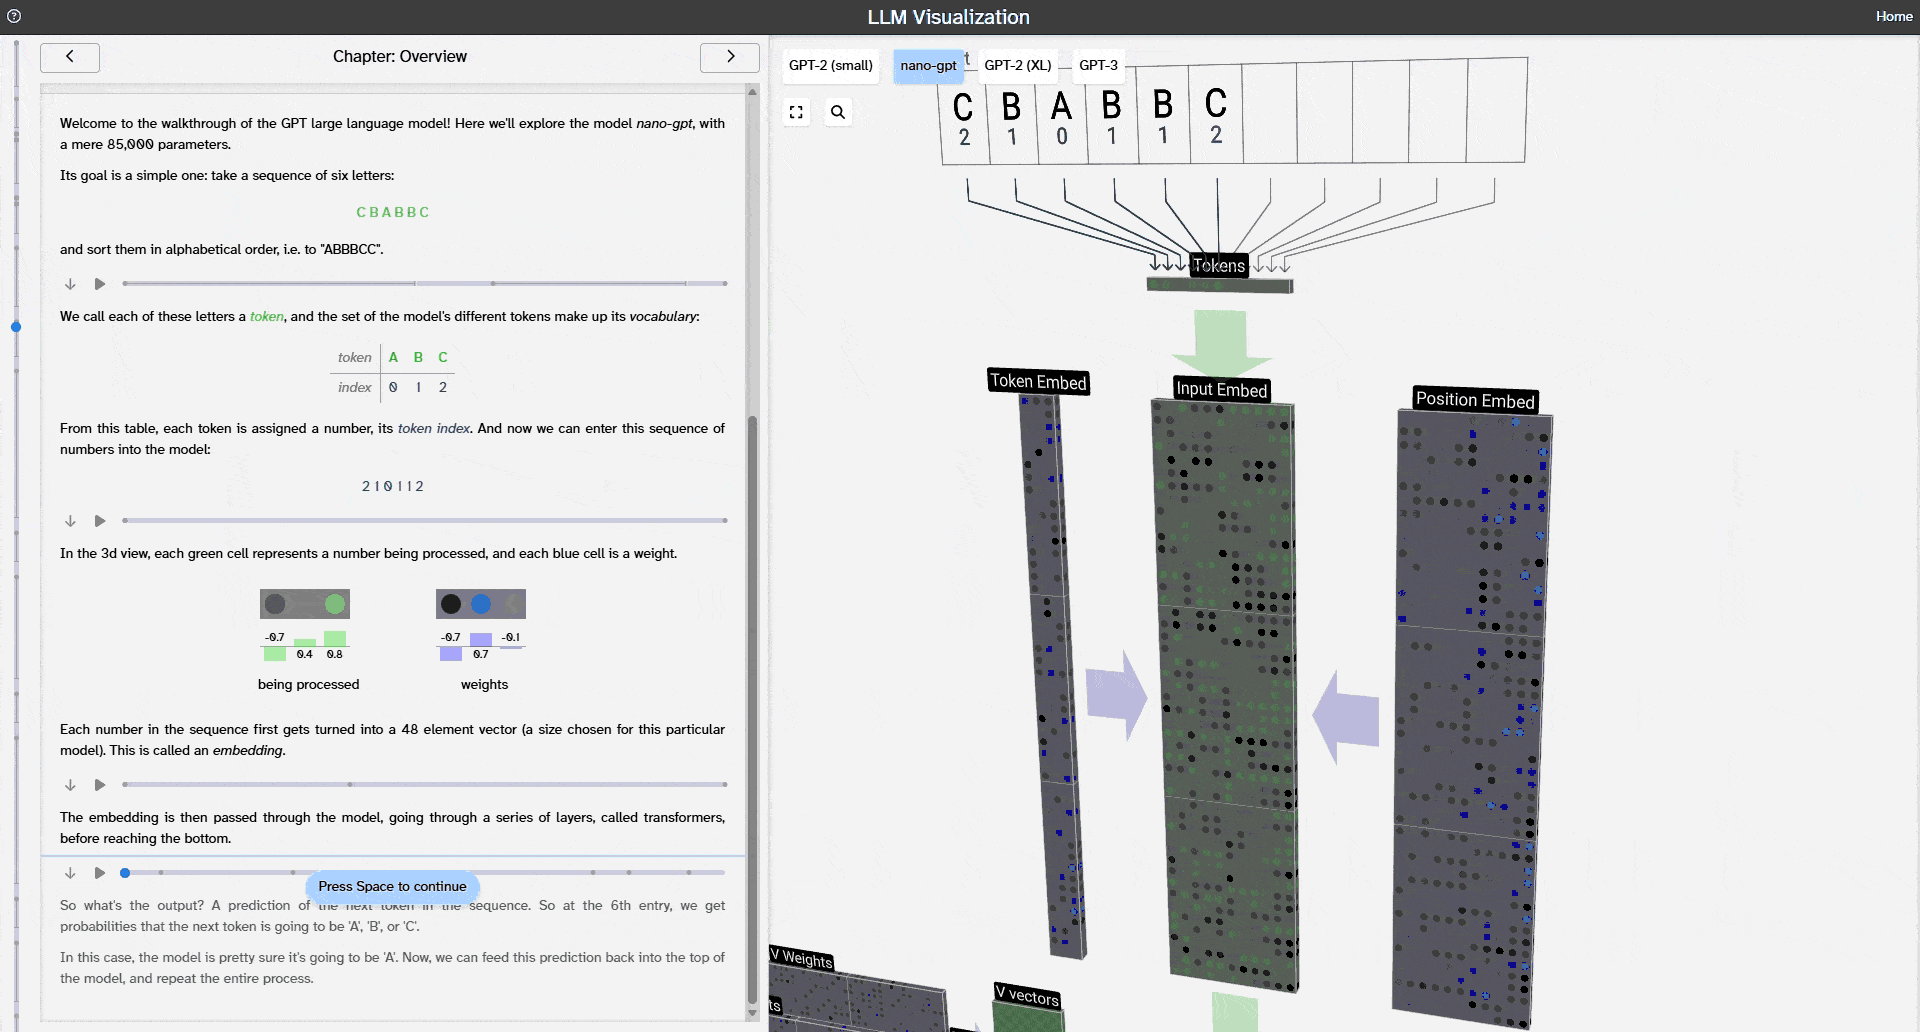Go to previous chapter with left chevron
The width and height of the screenshot is (1920, 1032).
[70, 57]
